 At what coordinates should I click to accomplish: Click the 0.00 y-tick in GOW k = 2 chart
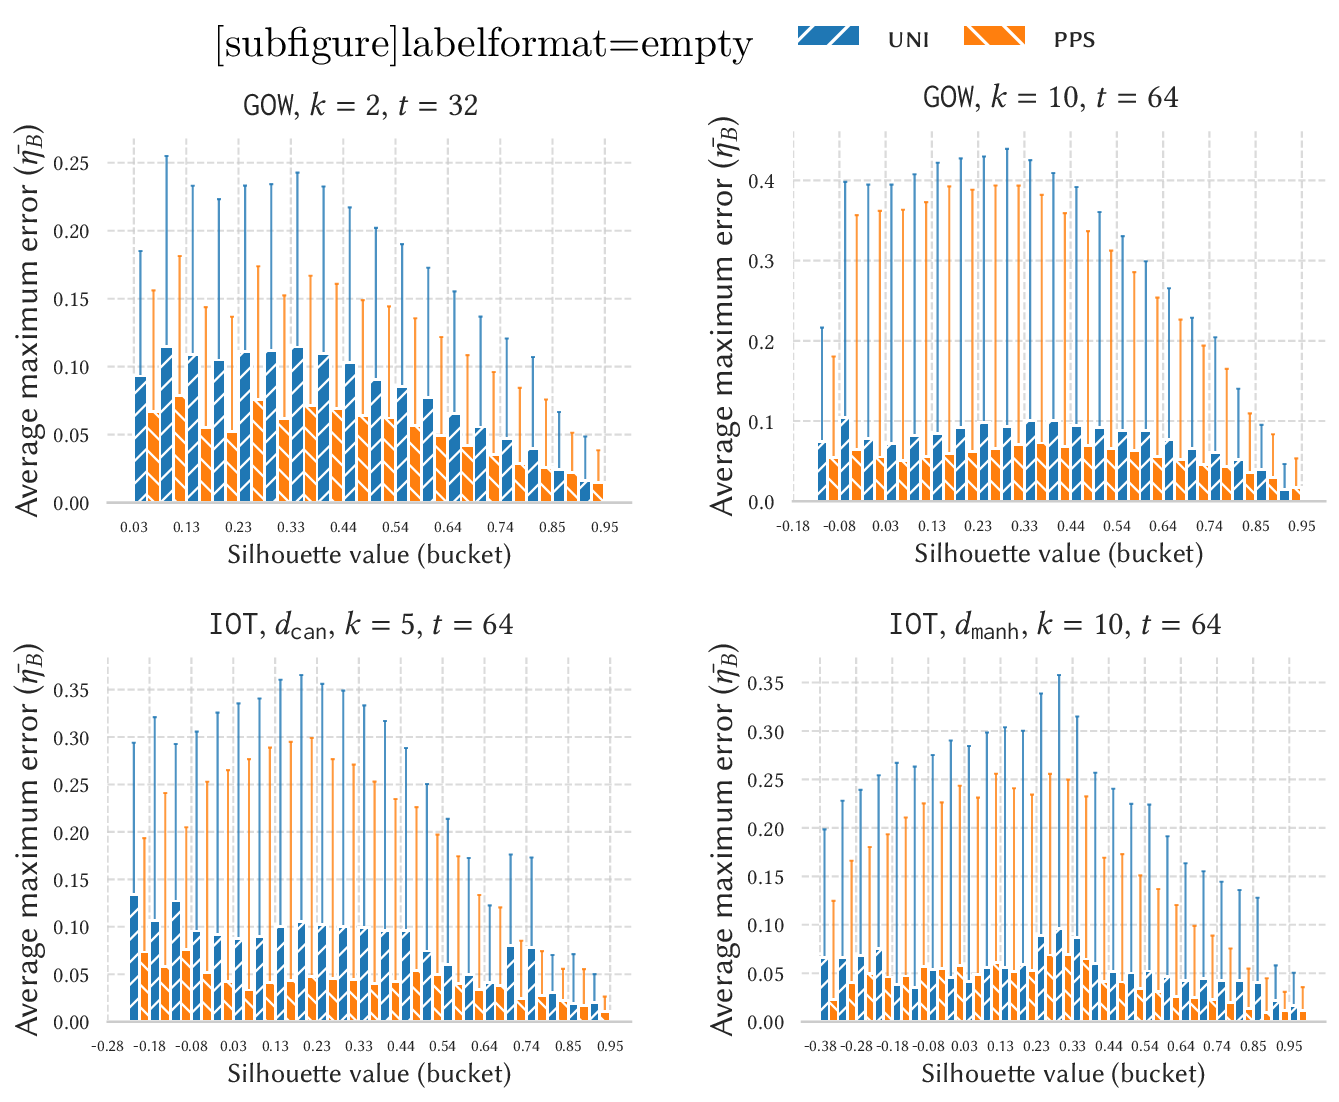click(x=73, y=503)
